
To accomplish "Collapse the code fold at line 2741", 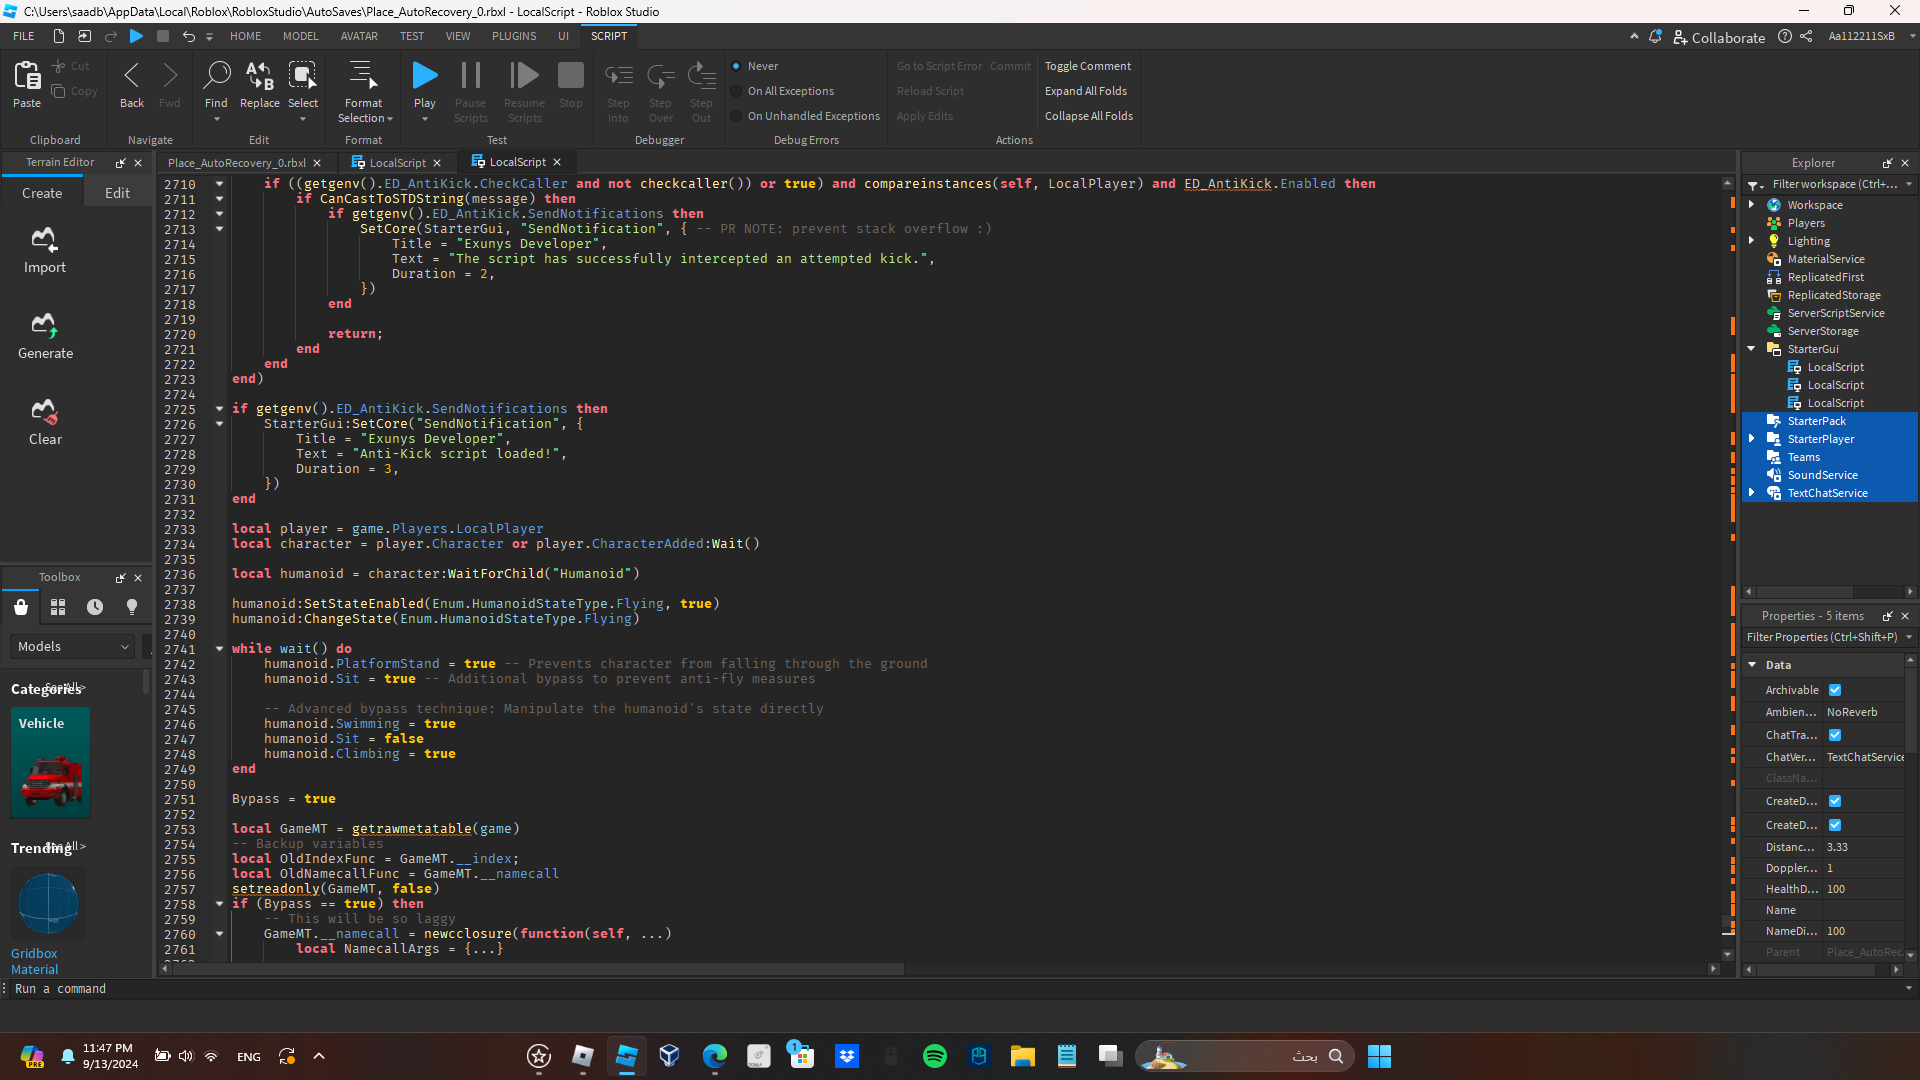I will click(219, 649).
